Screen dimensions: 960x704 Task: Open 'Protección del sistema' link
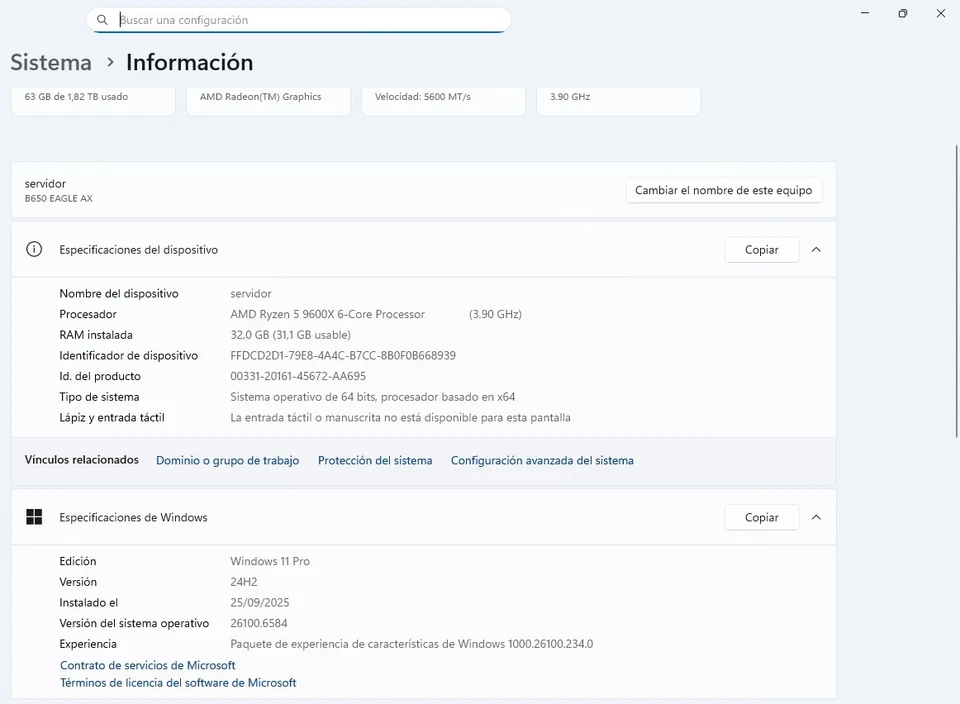click(375, 461)
